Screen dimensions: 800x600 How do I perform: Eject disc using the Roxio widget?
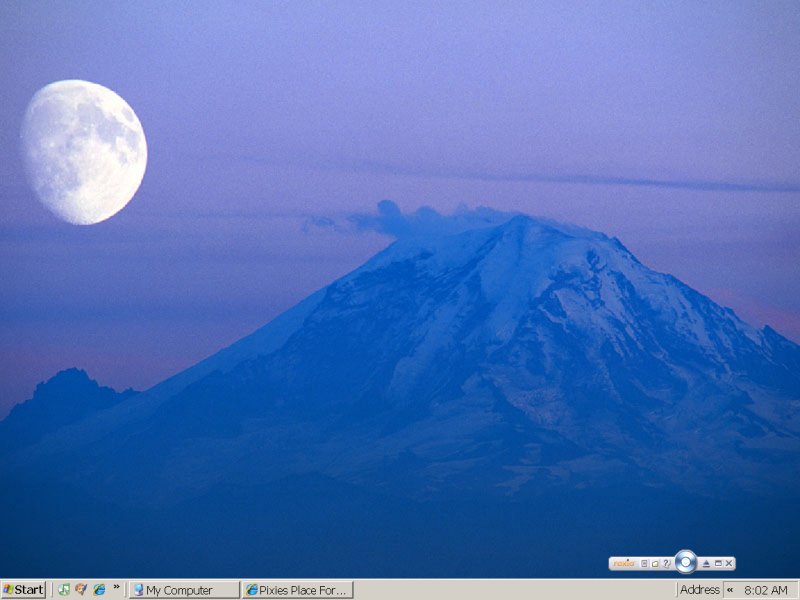706,564
